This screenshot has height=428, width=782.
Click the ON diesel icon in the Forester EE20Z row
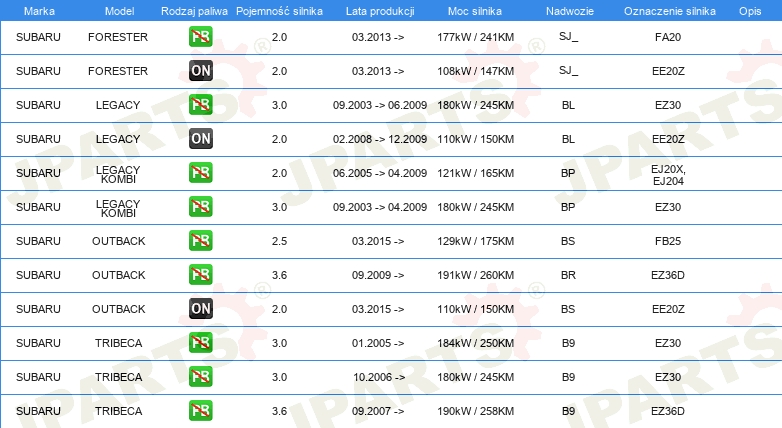[200, 71]
